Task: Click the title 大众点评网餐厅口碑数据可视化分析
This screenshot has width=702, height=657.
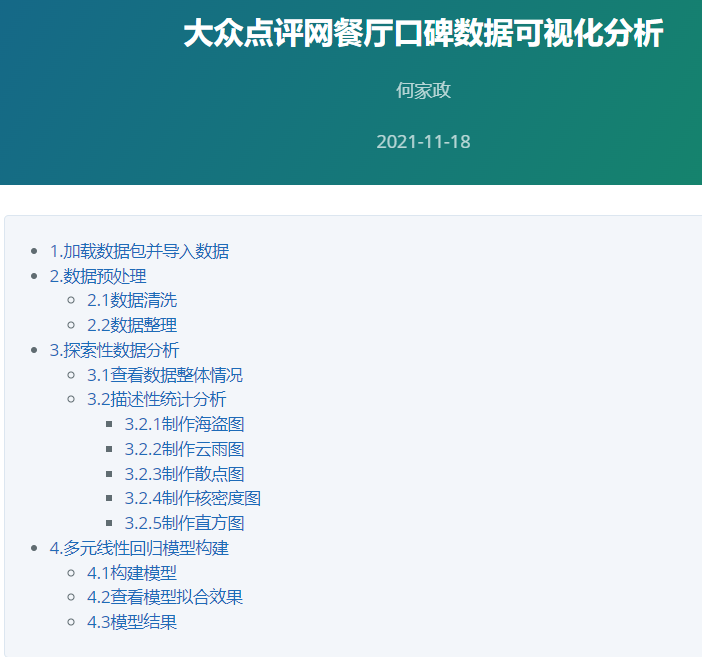Action: [424, 33]
